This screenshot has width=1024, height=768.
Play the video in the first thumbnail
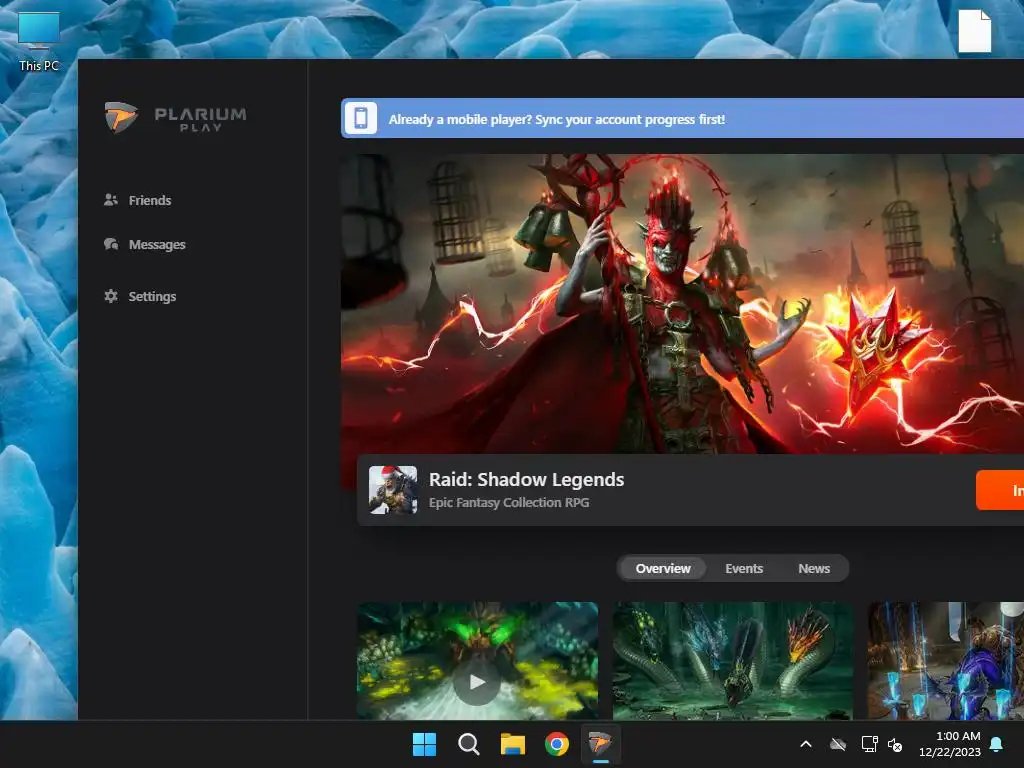477,682
